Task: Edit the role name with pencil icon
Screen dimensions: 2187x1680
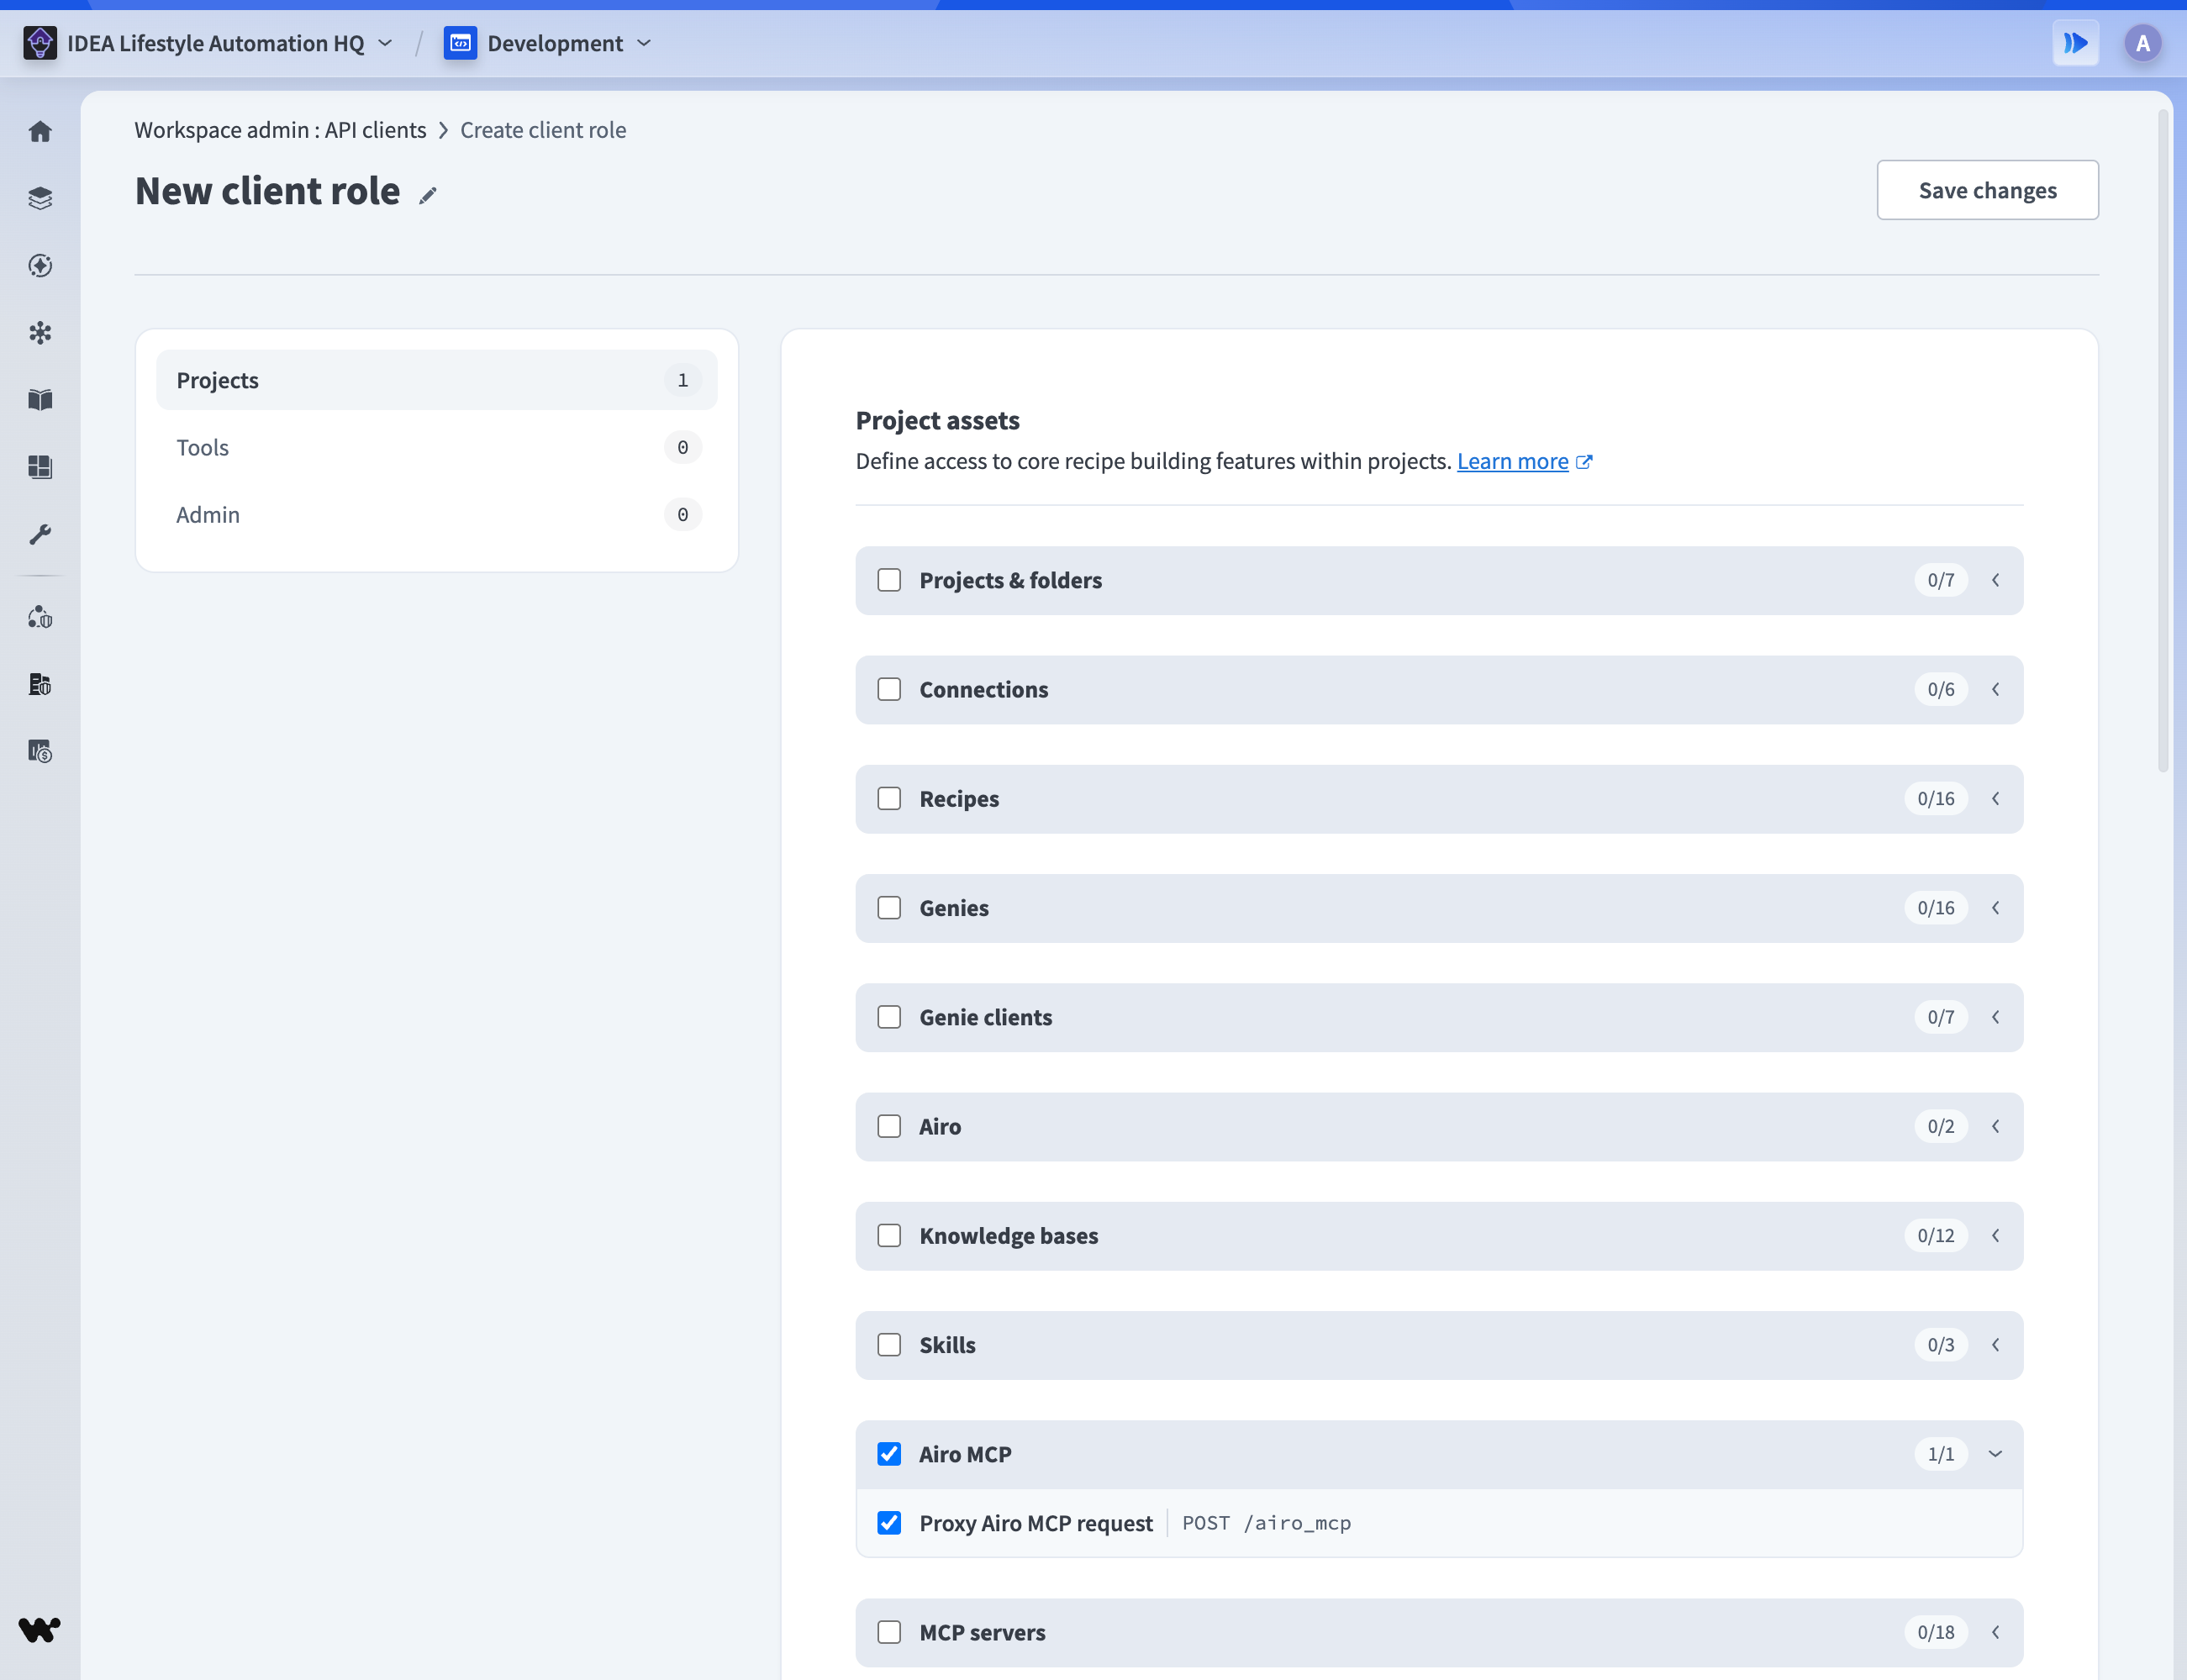Action: (x=428, y=195)
